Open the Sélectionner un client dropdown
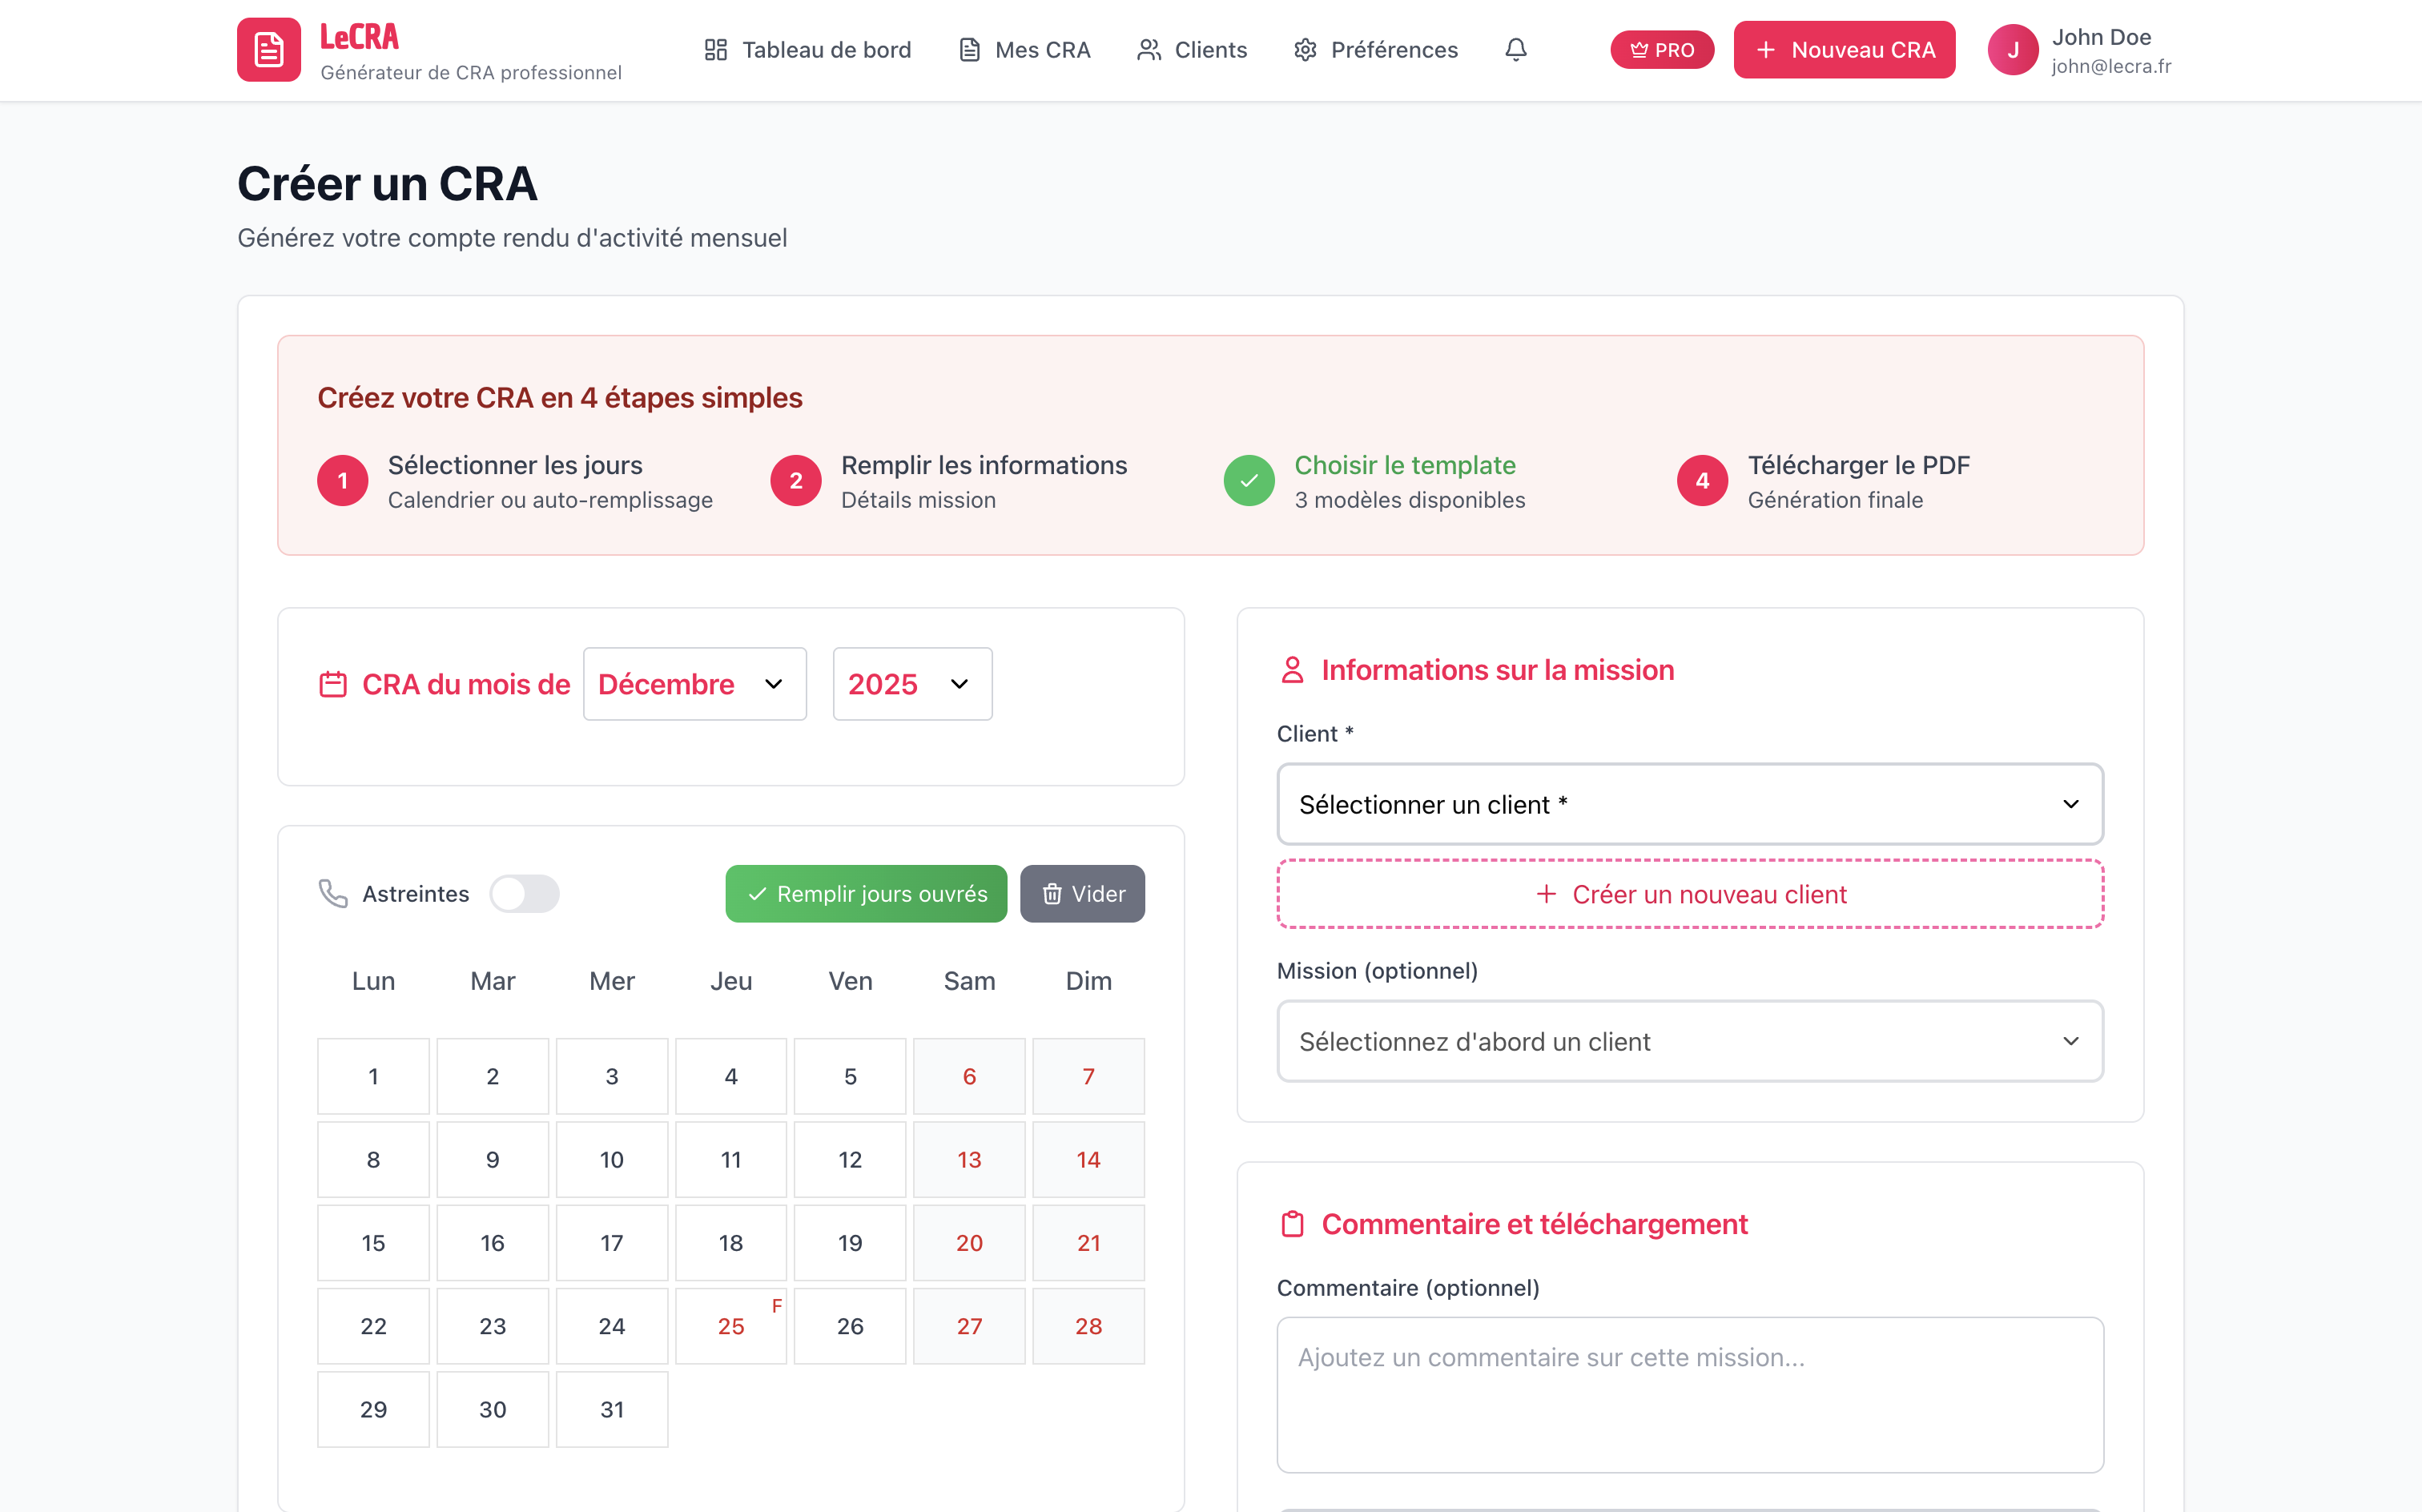2422x1512 pixels. (1689, 804)
